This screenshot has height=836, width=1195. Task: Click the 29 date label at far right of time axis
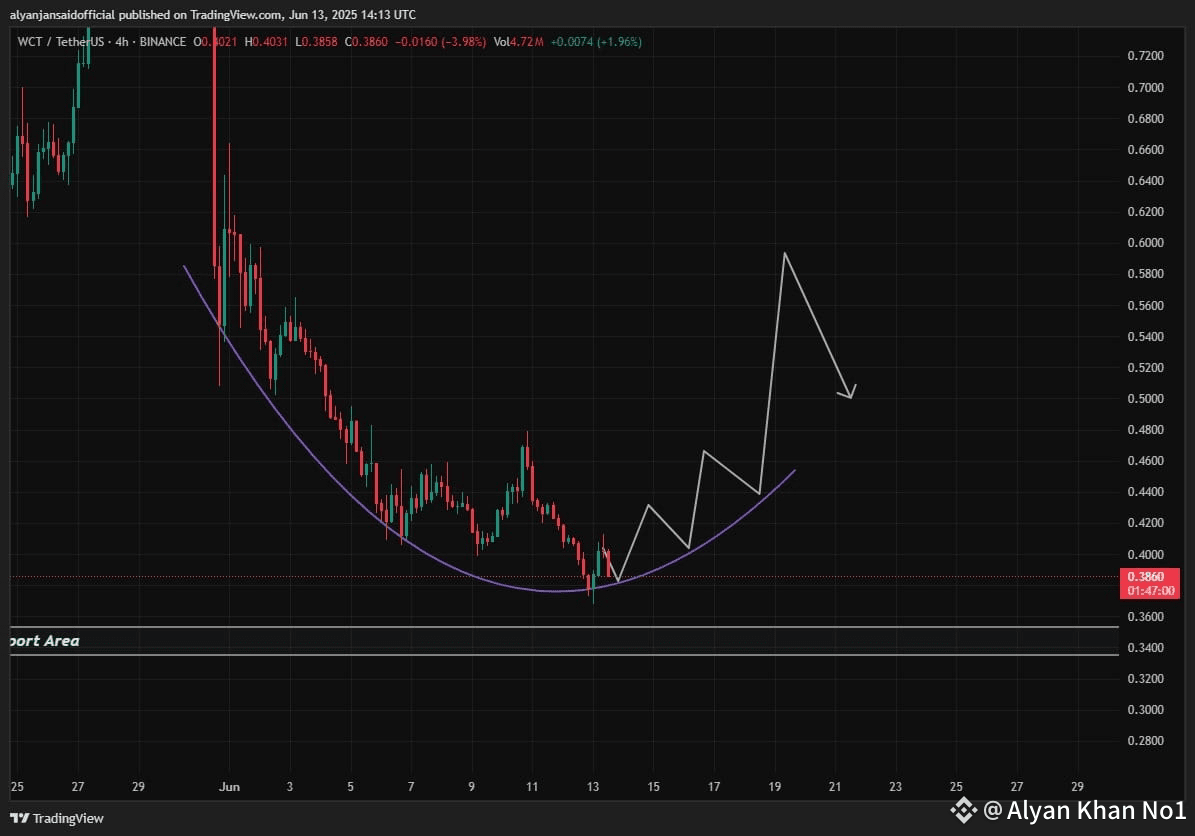(1078, 786)
